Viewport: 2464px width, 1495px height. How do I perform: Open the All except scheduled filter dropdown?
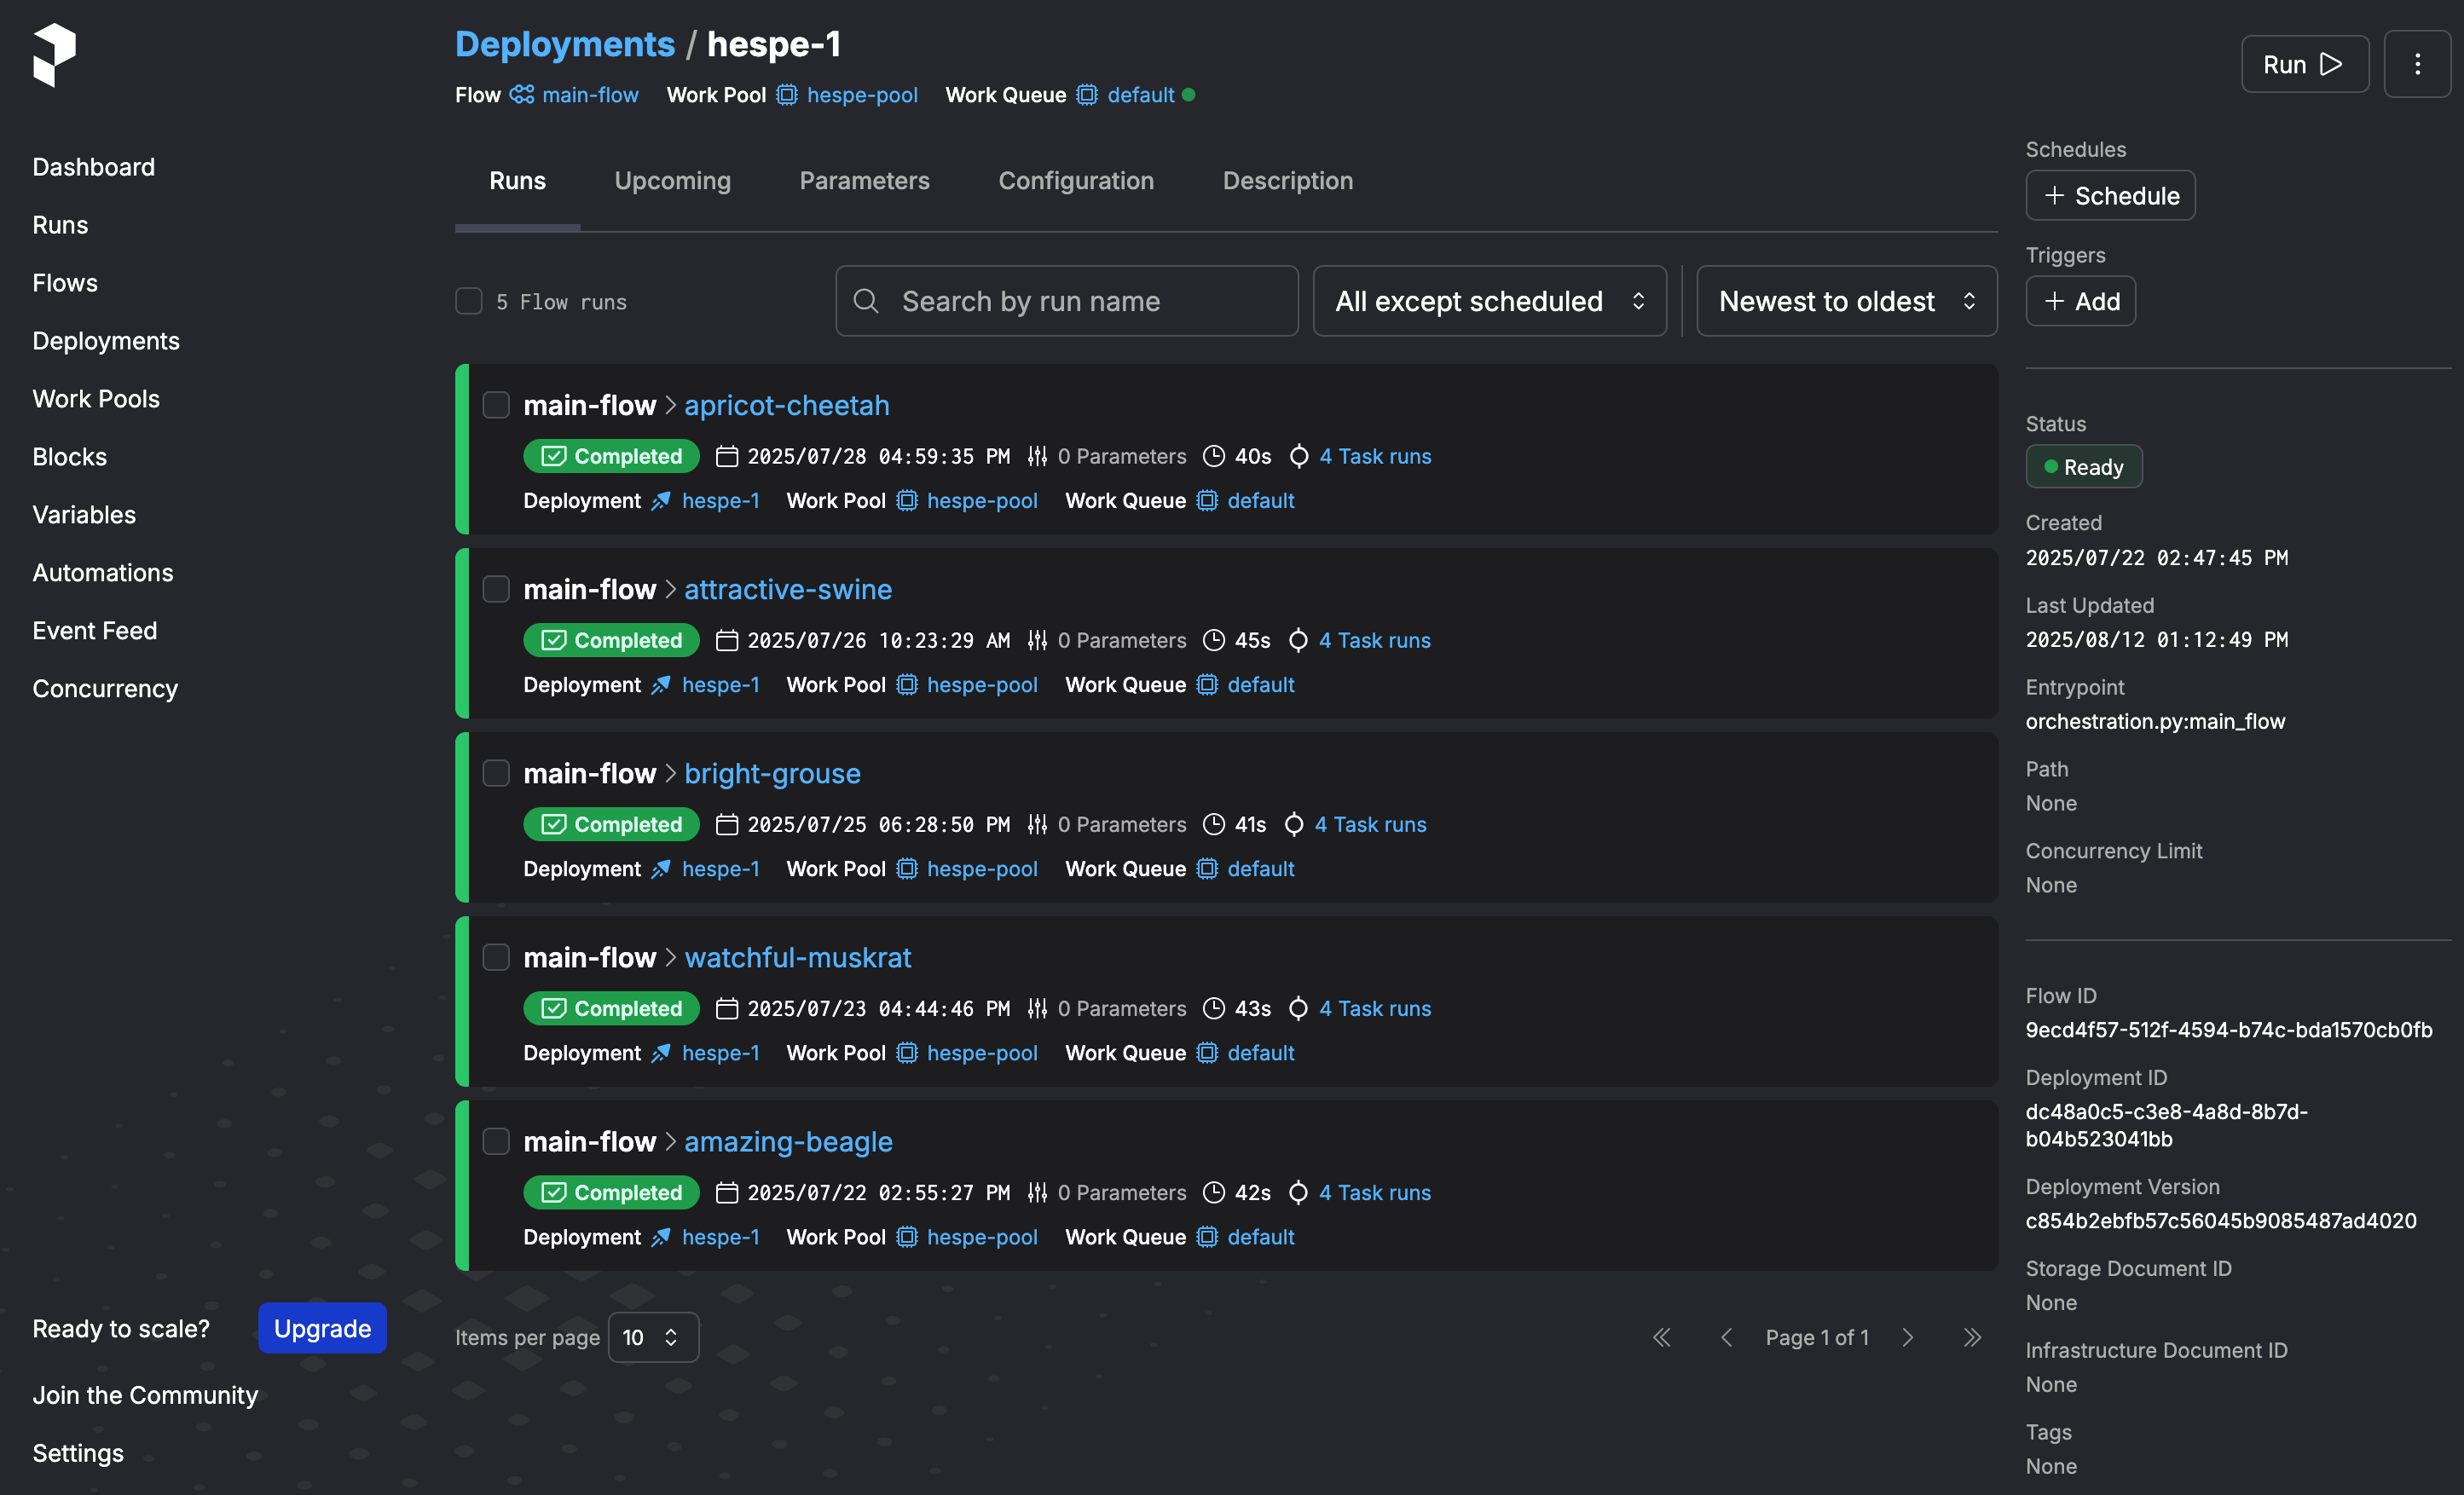(x=1488, y=301)
